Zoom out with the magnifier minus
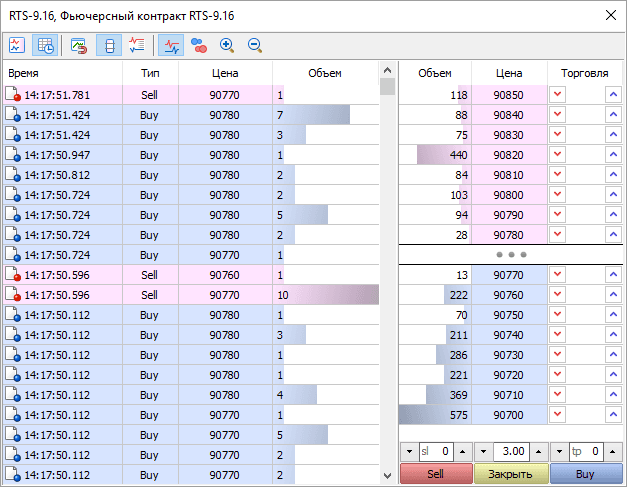This screenshot has height=487, width=627. 255,45
